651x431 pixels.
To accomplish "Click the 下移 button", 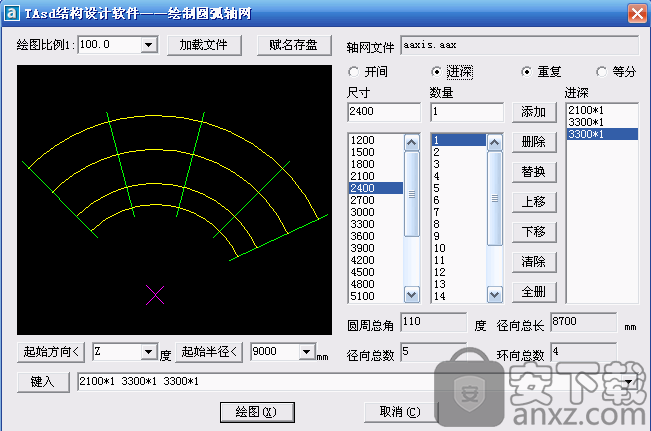I will [x=534, y=232].
